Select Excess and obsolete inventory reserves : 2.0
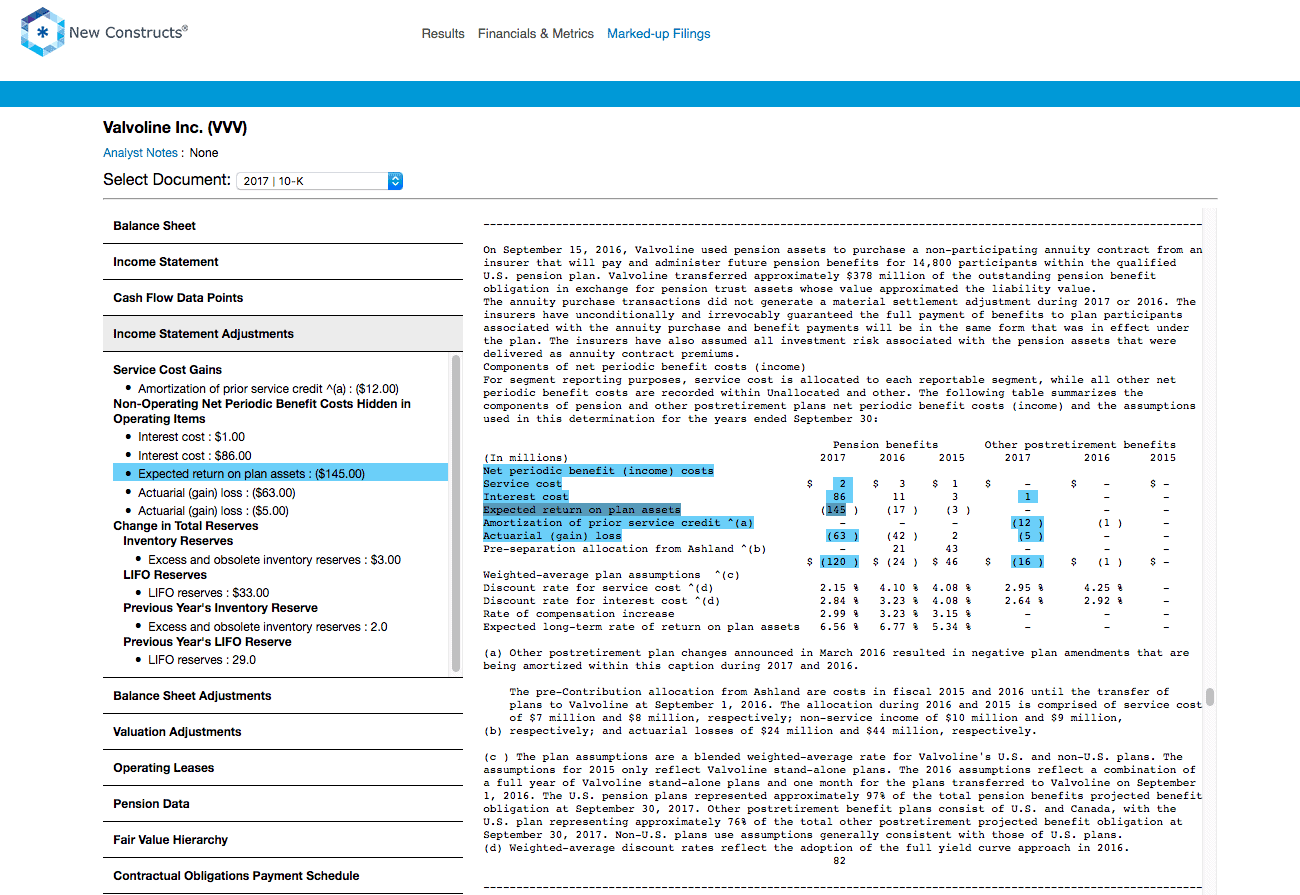This screenshot has height=895, width=1300. (268, 627)
